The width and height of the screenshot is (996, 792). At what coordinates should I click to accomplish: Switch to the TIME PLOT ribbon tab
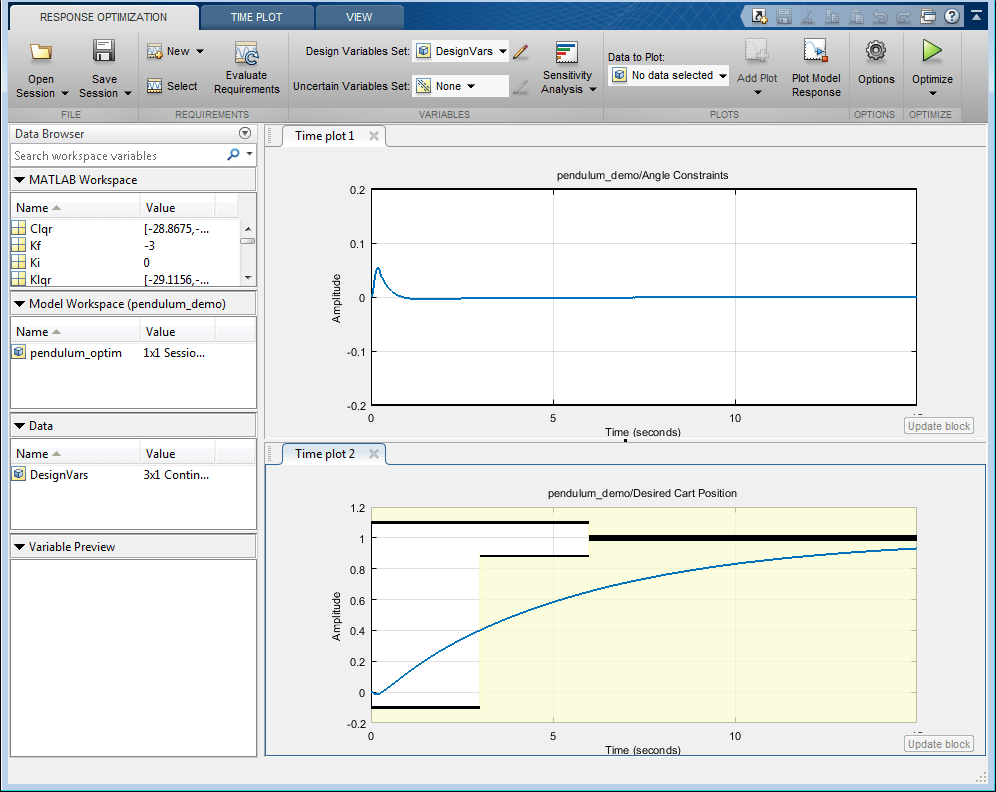[256, 17]
